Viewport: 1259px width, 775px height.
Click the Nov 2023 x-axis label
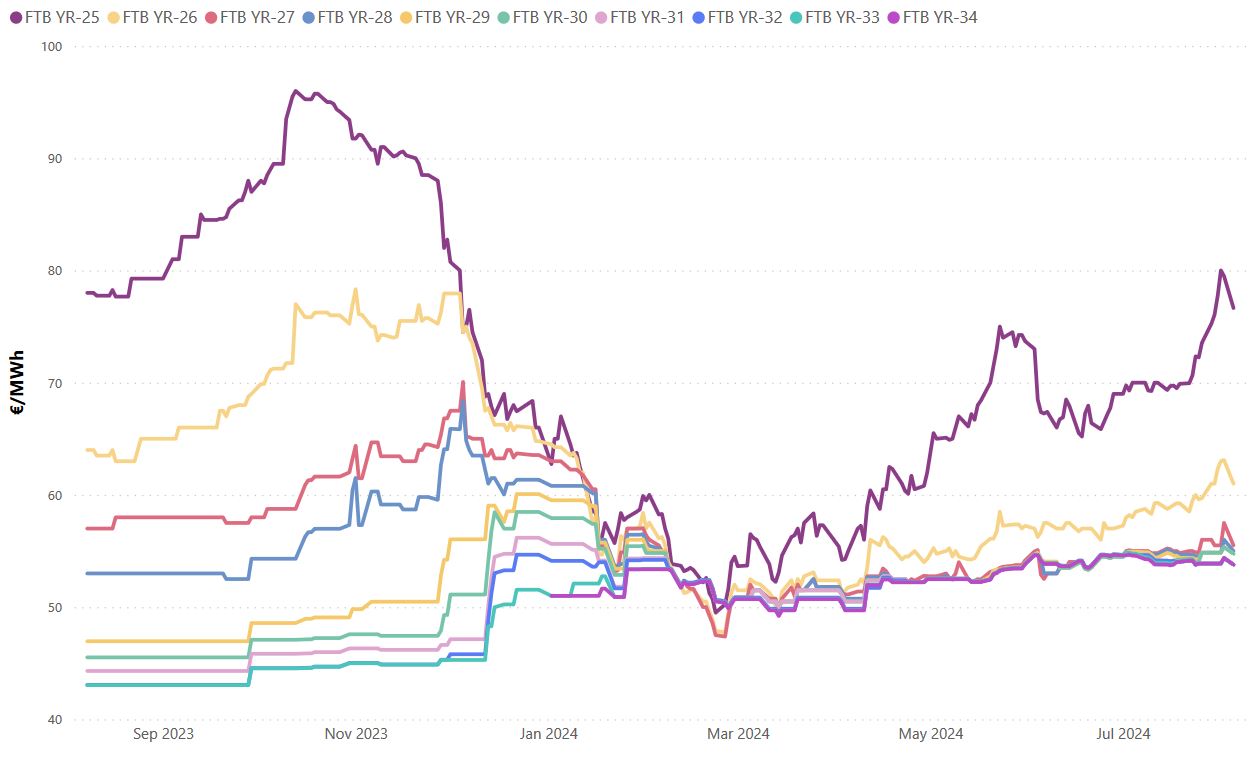coord(356,734)
